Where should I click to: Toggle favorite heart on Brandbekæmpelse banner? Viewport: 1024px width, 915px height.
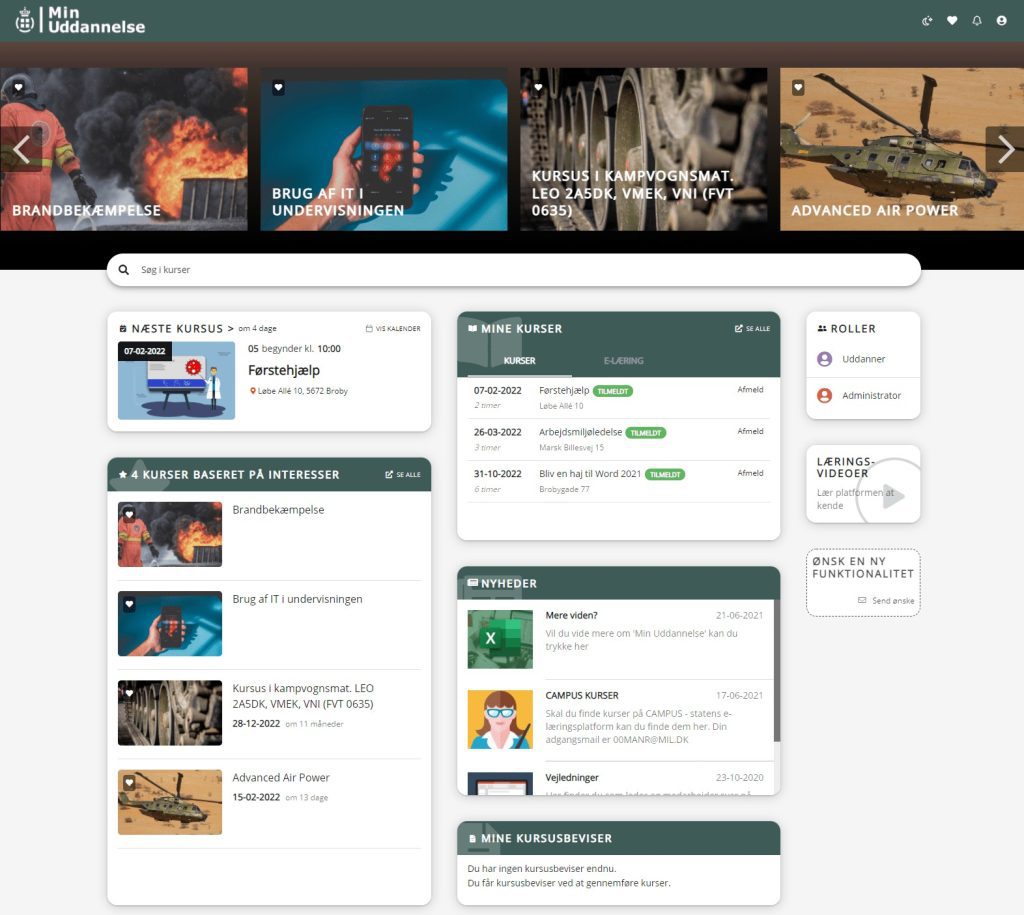(18, 88)
